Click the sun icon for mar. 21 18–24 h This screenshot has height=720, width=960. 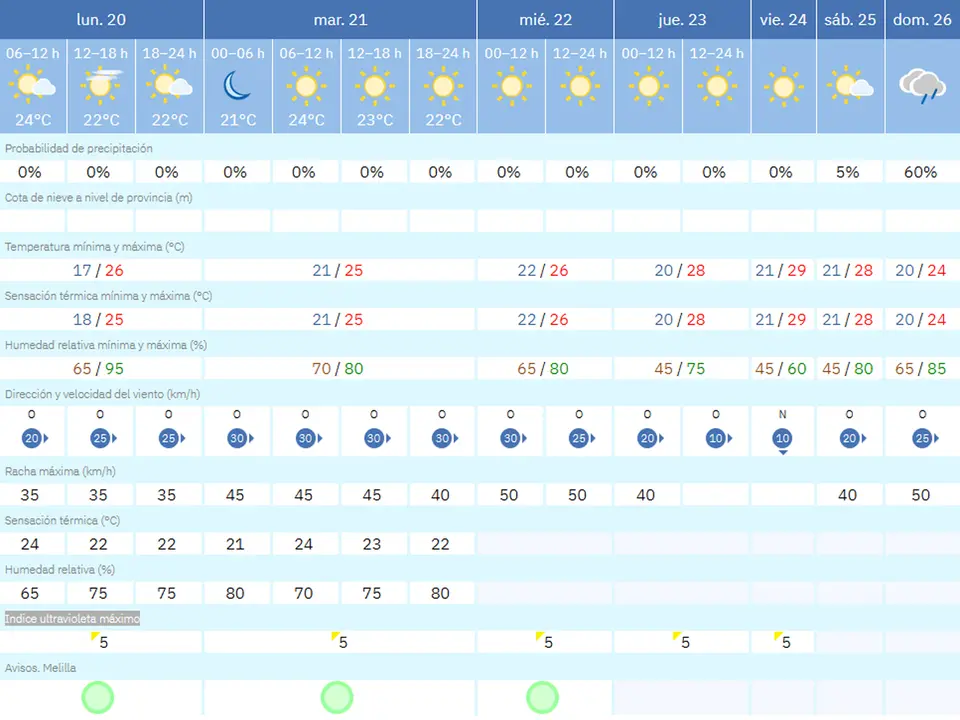coord(443,86)
